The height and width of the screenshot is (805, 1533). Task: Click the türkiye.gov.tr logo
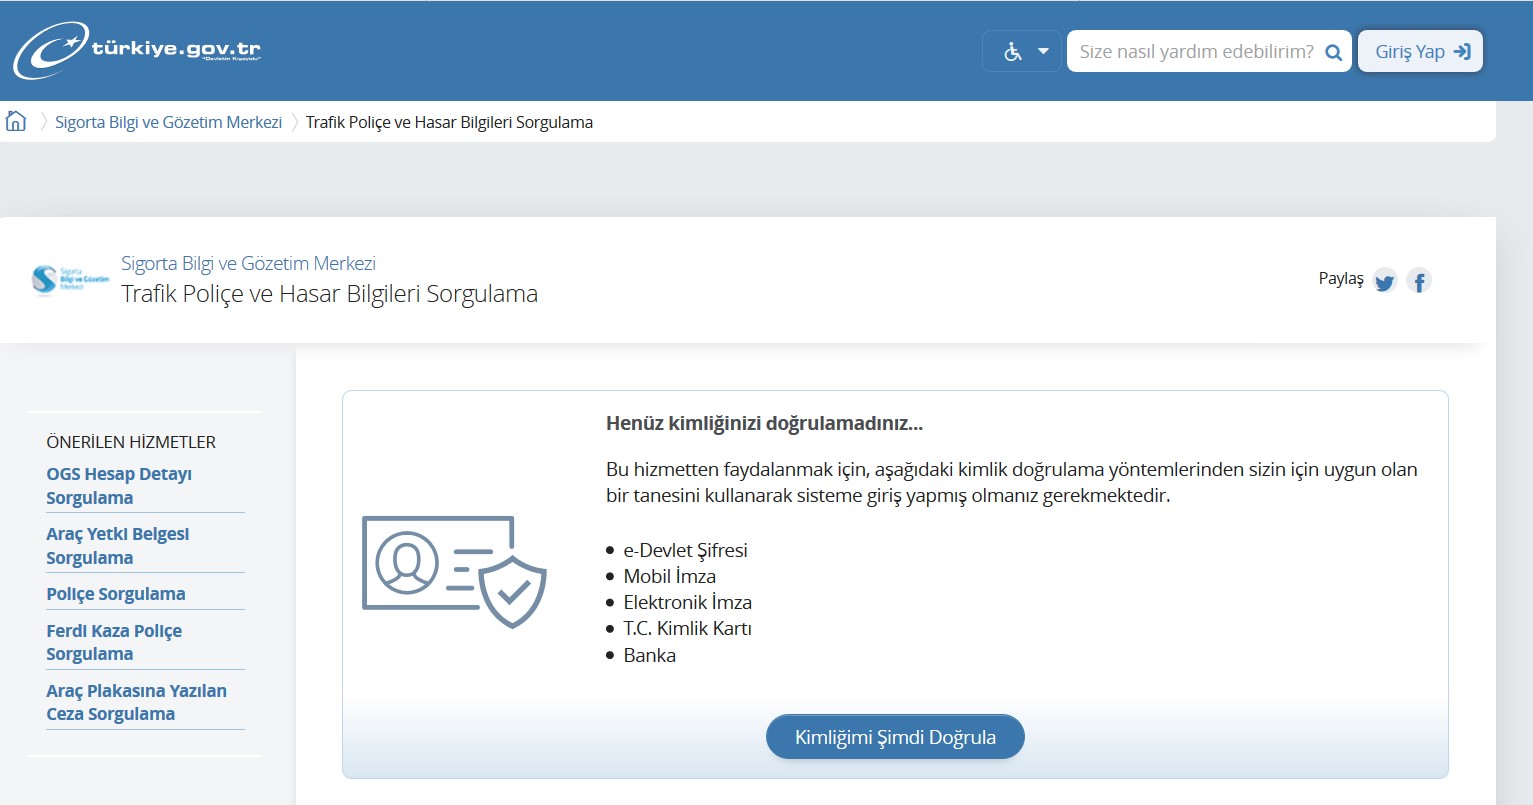pos(137,50)
